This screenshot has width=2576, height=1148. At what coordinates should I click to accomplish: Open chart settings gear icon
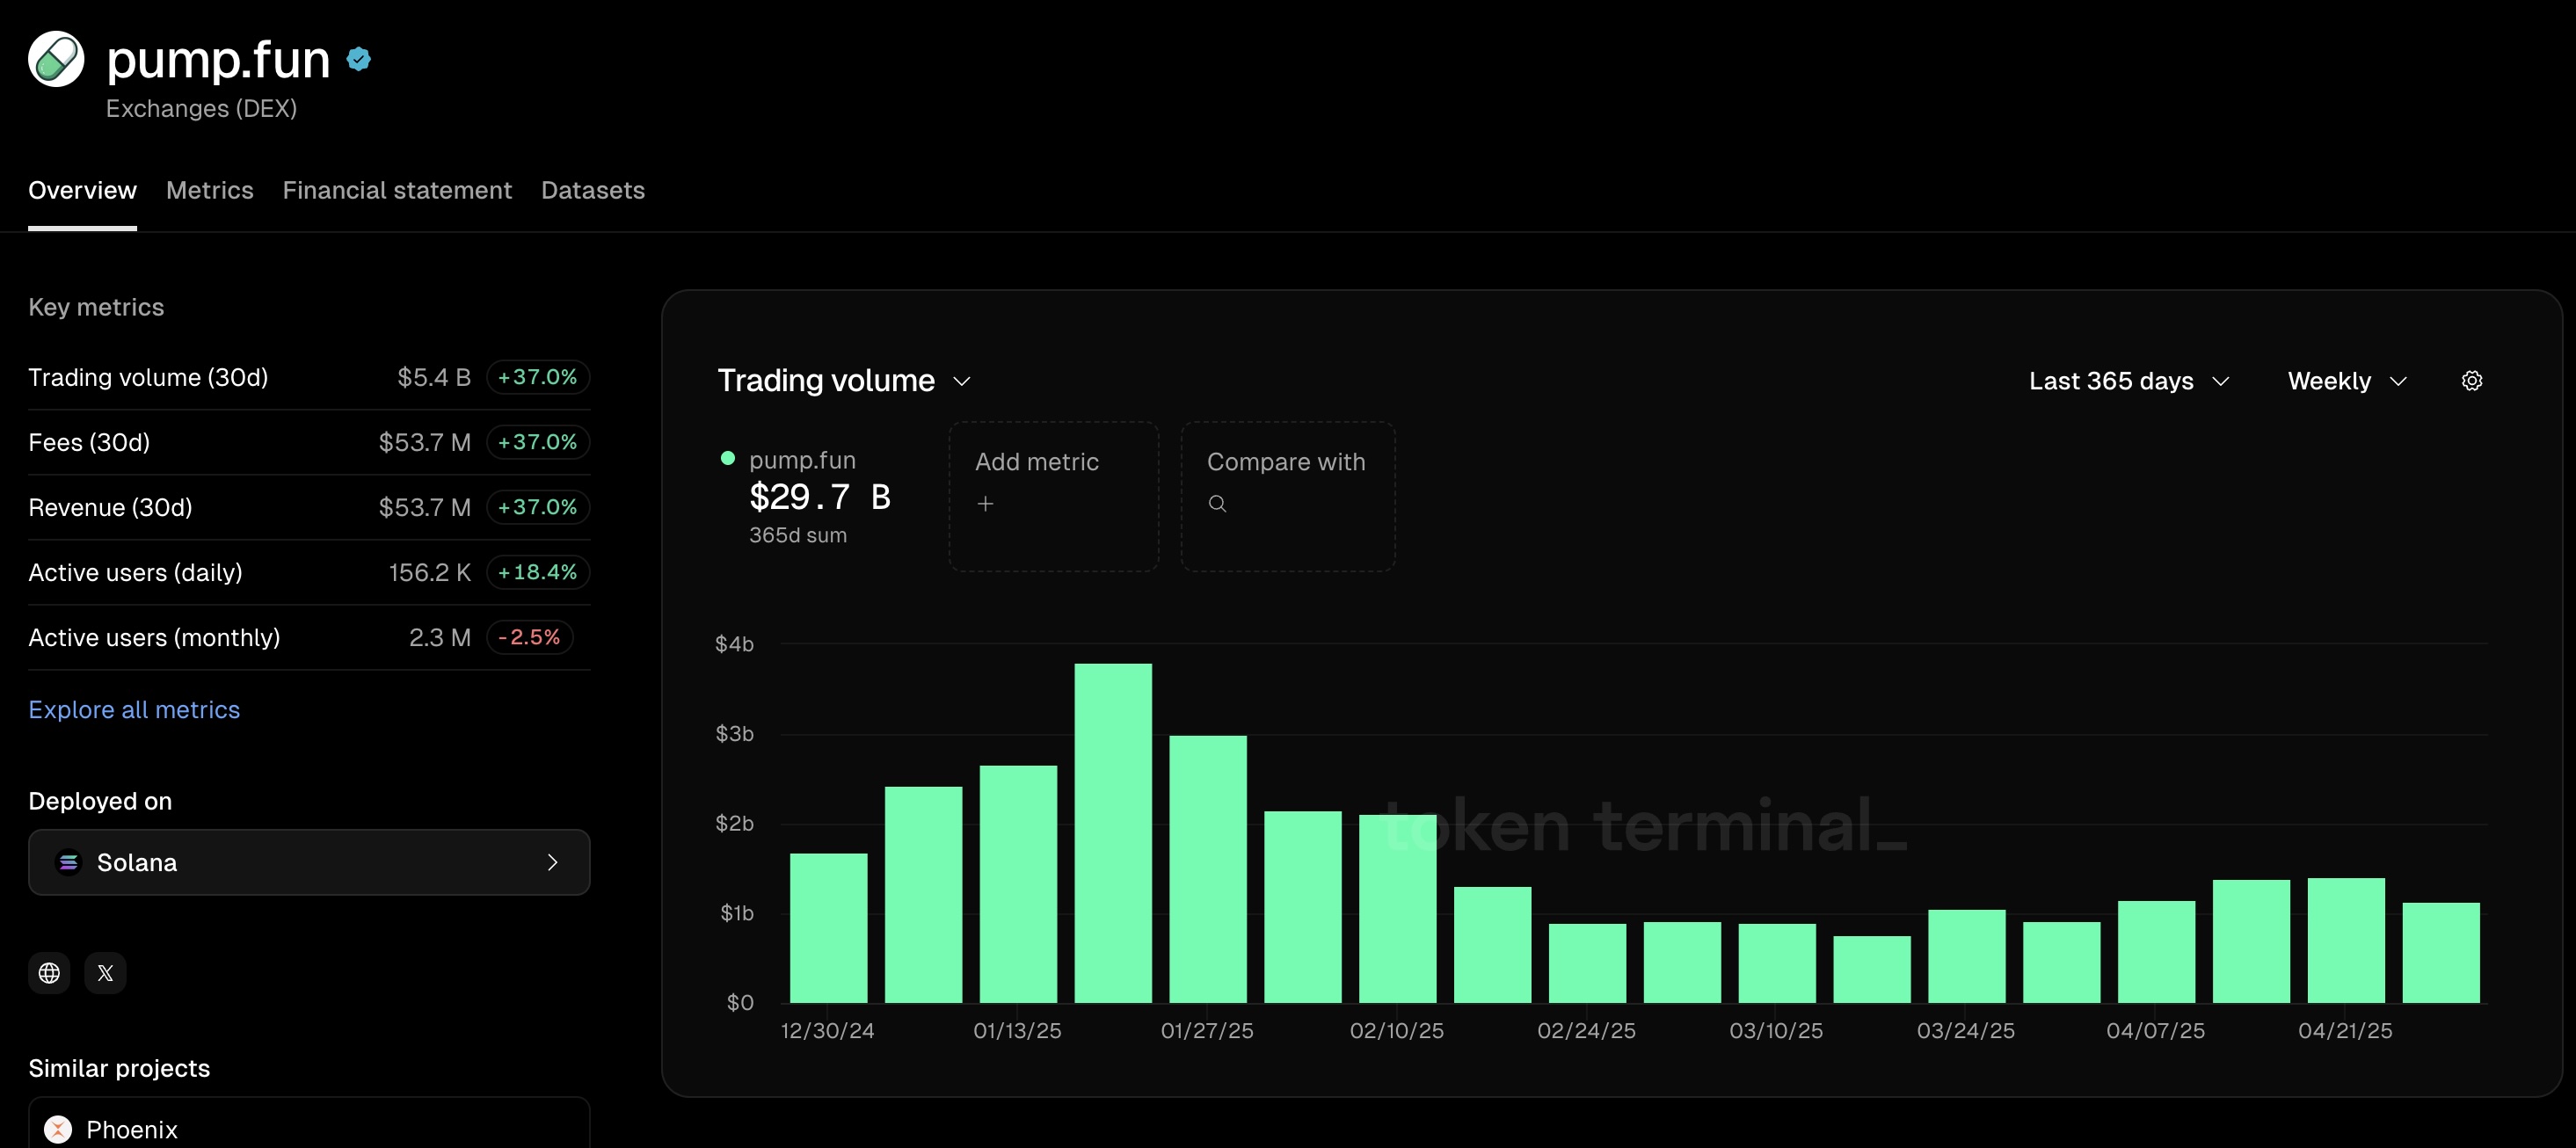click(x=2471, y=381)
